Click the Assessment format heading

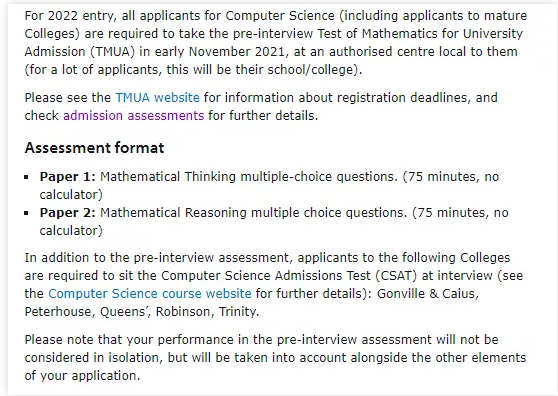pos(94,148)
